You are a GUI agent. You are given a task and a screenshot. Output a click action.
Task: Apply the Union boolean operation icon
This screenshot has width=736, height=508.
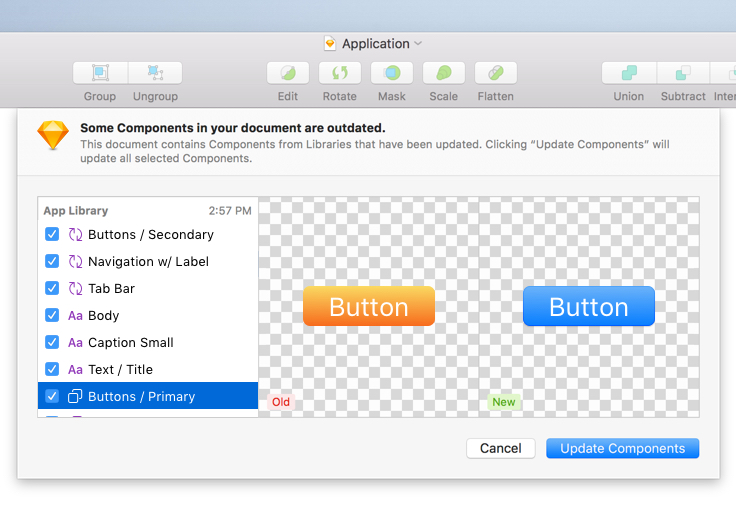(x=629, y=73)
